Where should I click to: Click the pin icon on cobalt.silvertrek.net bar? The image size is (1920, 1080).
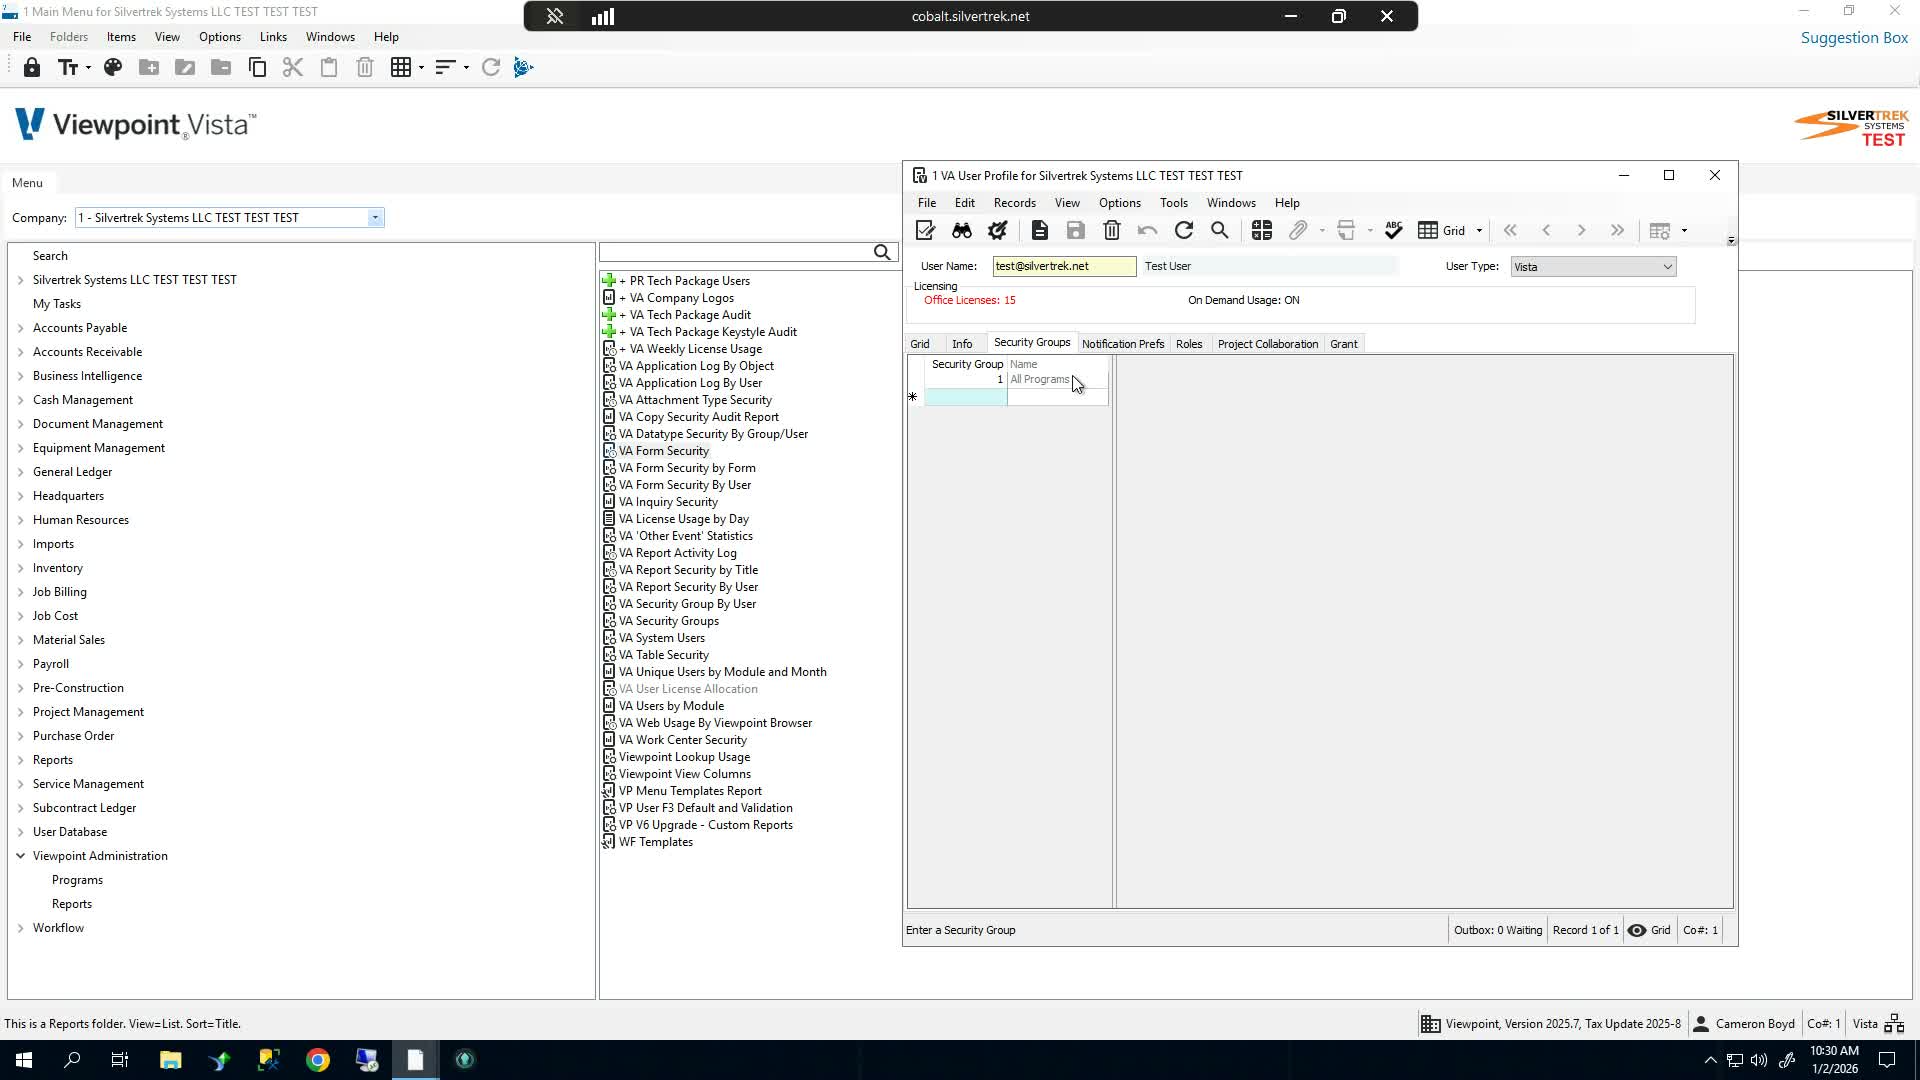point(555,16)
